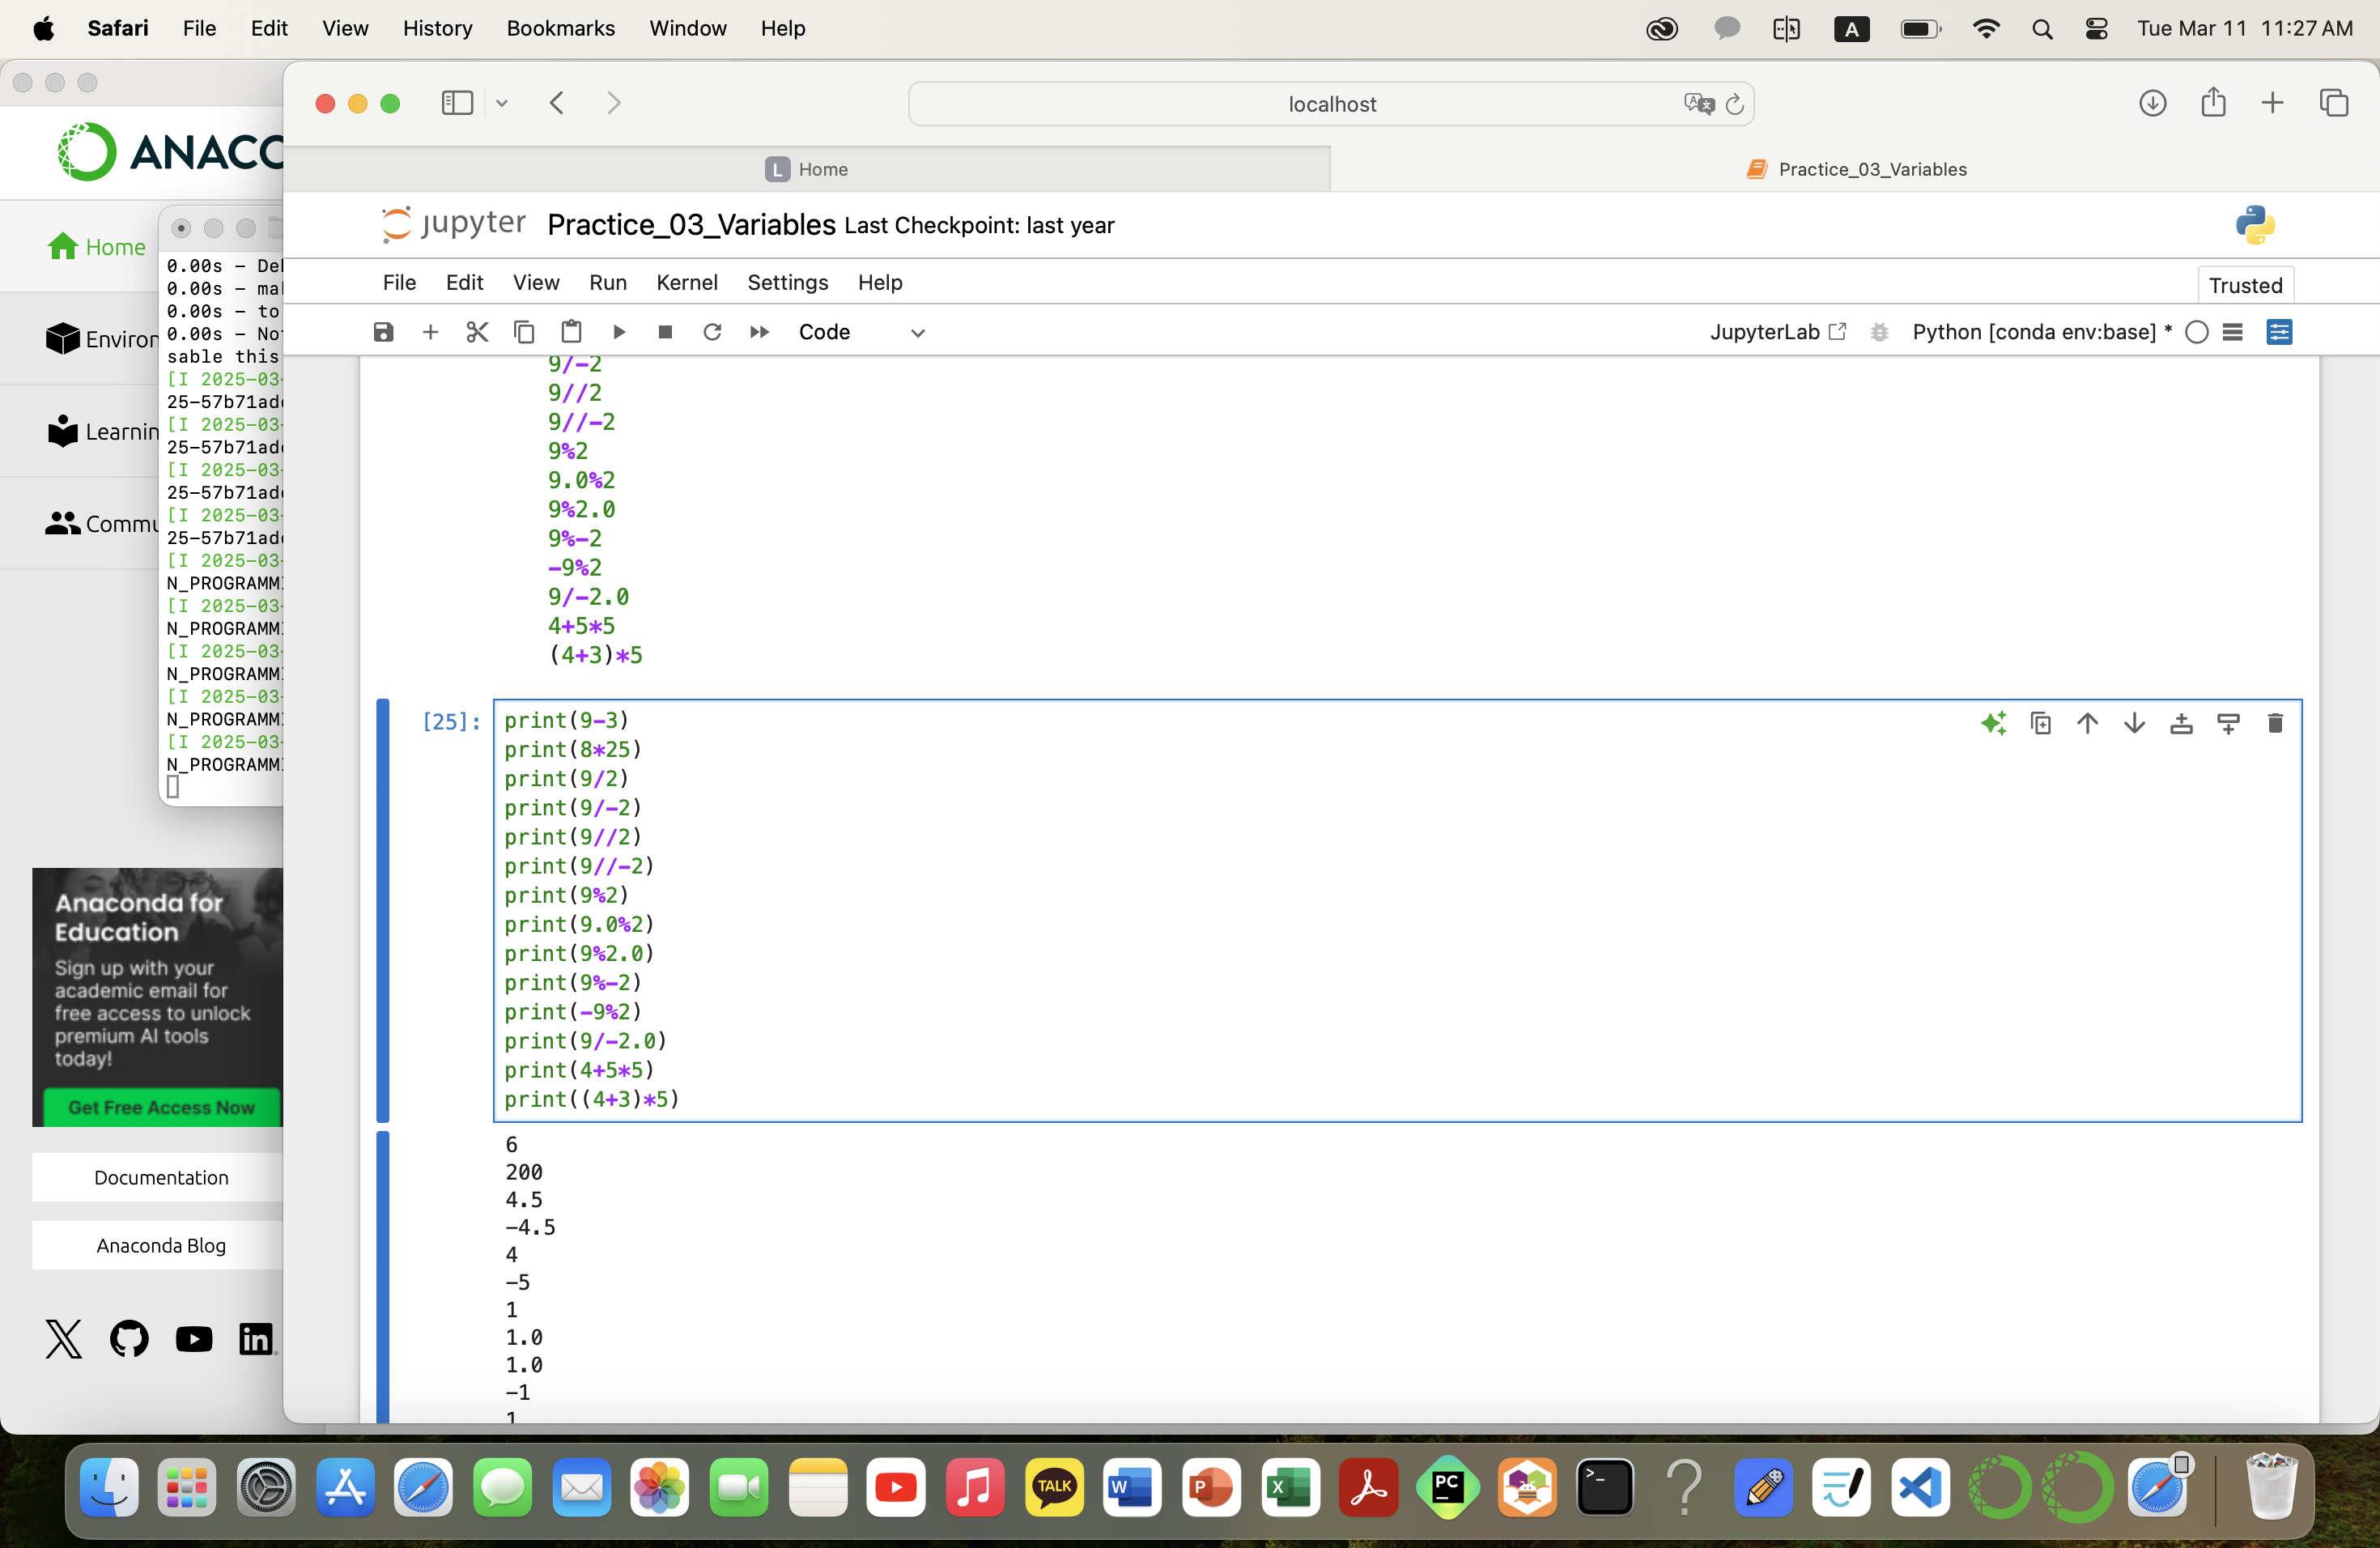2380x1548 pixels.
Task: Open the cell type Code dropdown
Action: tap(861, 332)
